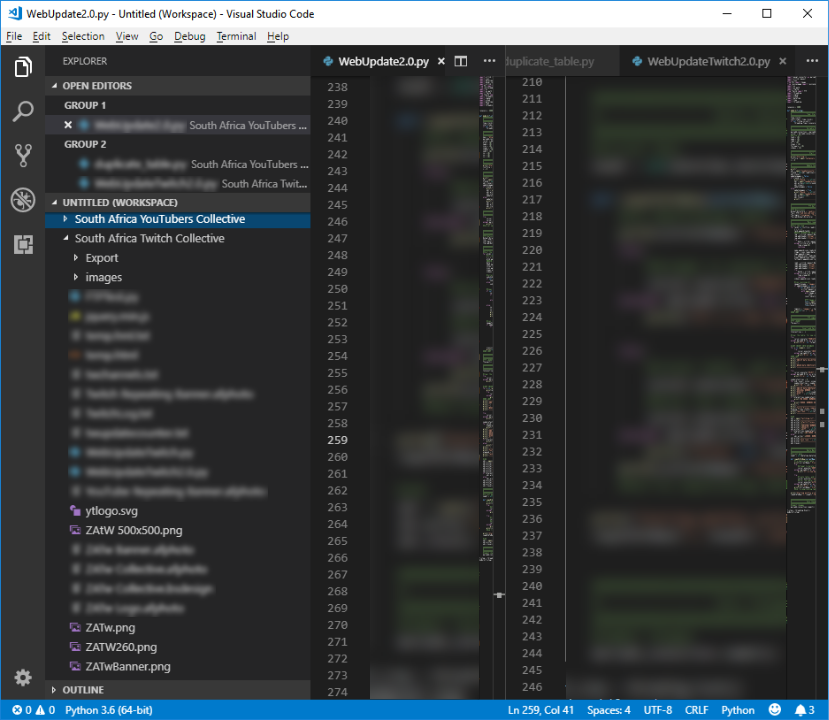
Task: Open the Terminal menu
Action: (236, 36)
